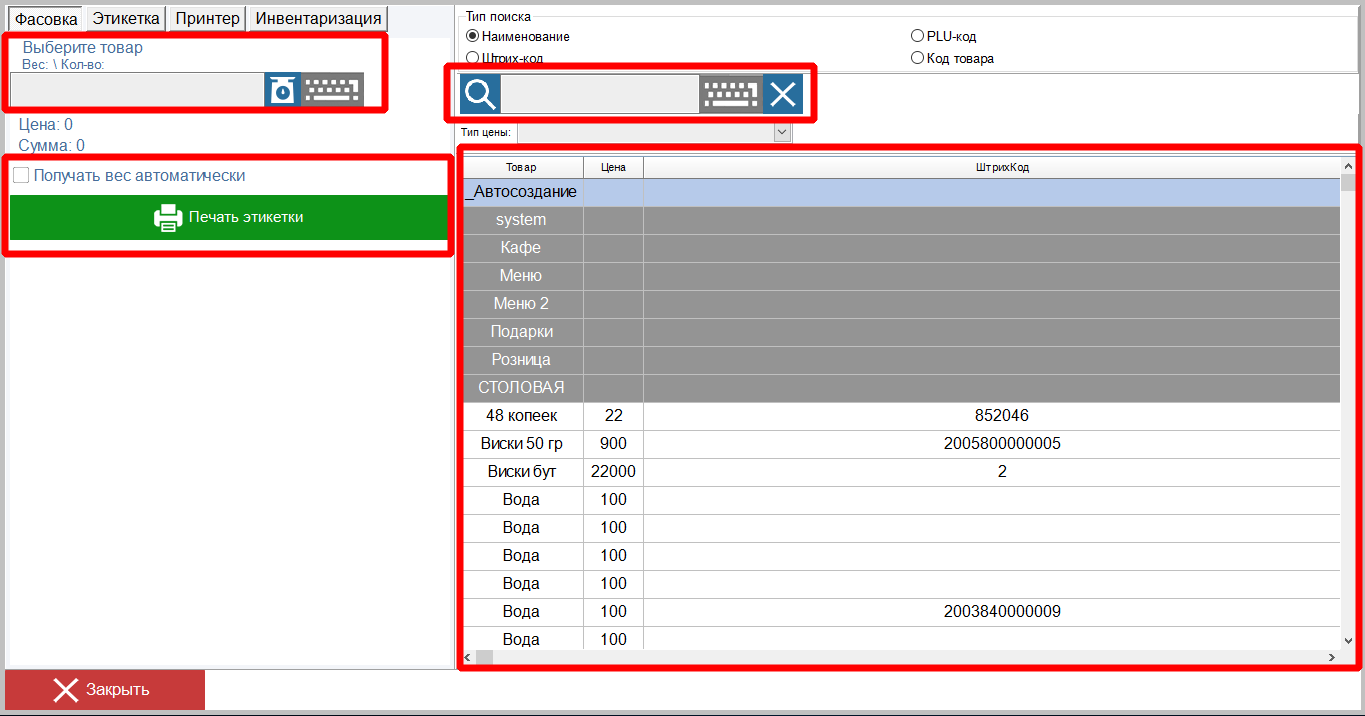Image resolution: width=1365 pixels, height=716 pixels.
Task: Clear search with the X icon
Action: click(x=783, y=95)
